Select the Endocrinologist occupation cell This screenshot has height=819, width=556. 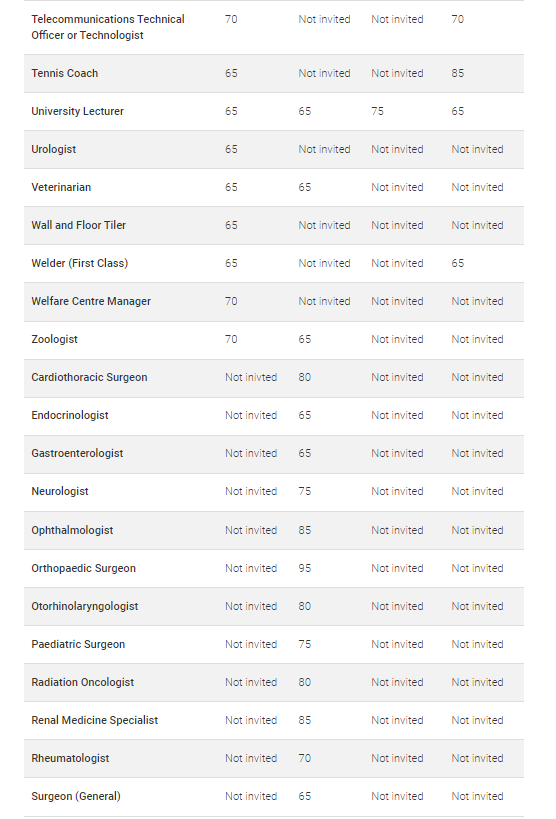[x=70, y=415]
